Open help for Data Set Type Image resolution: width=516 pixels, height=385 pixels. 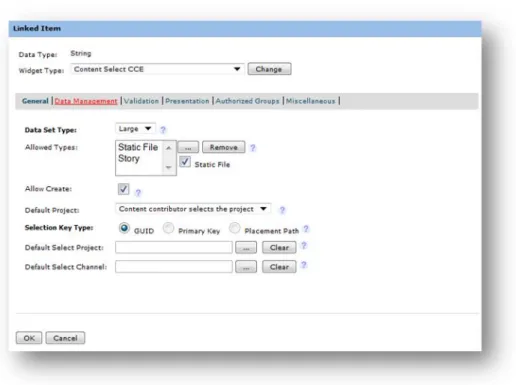(163, 130)
